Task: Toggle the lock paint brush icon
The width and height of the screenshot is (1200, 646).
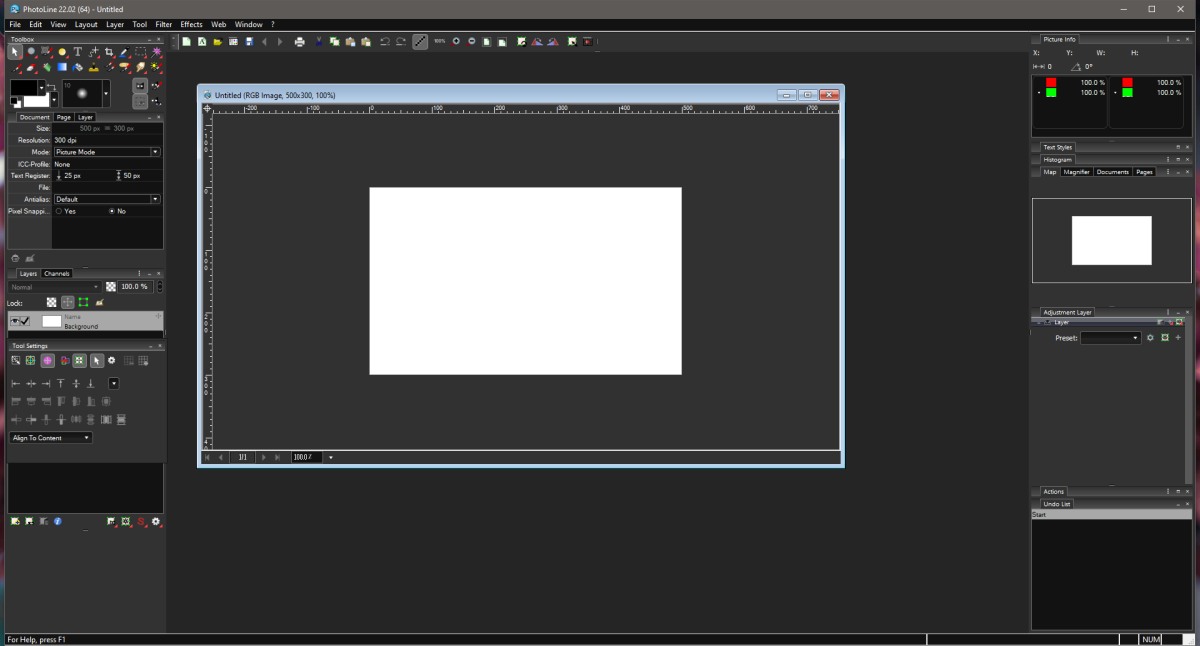Action: coord(99,302)
